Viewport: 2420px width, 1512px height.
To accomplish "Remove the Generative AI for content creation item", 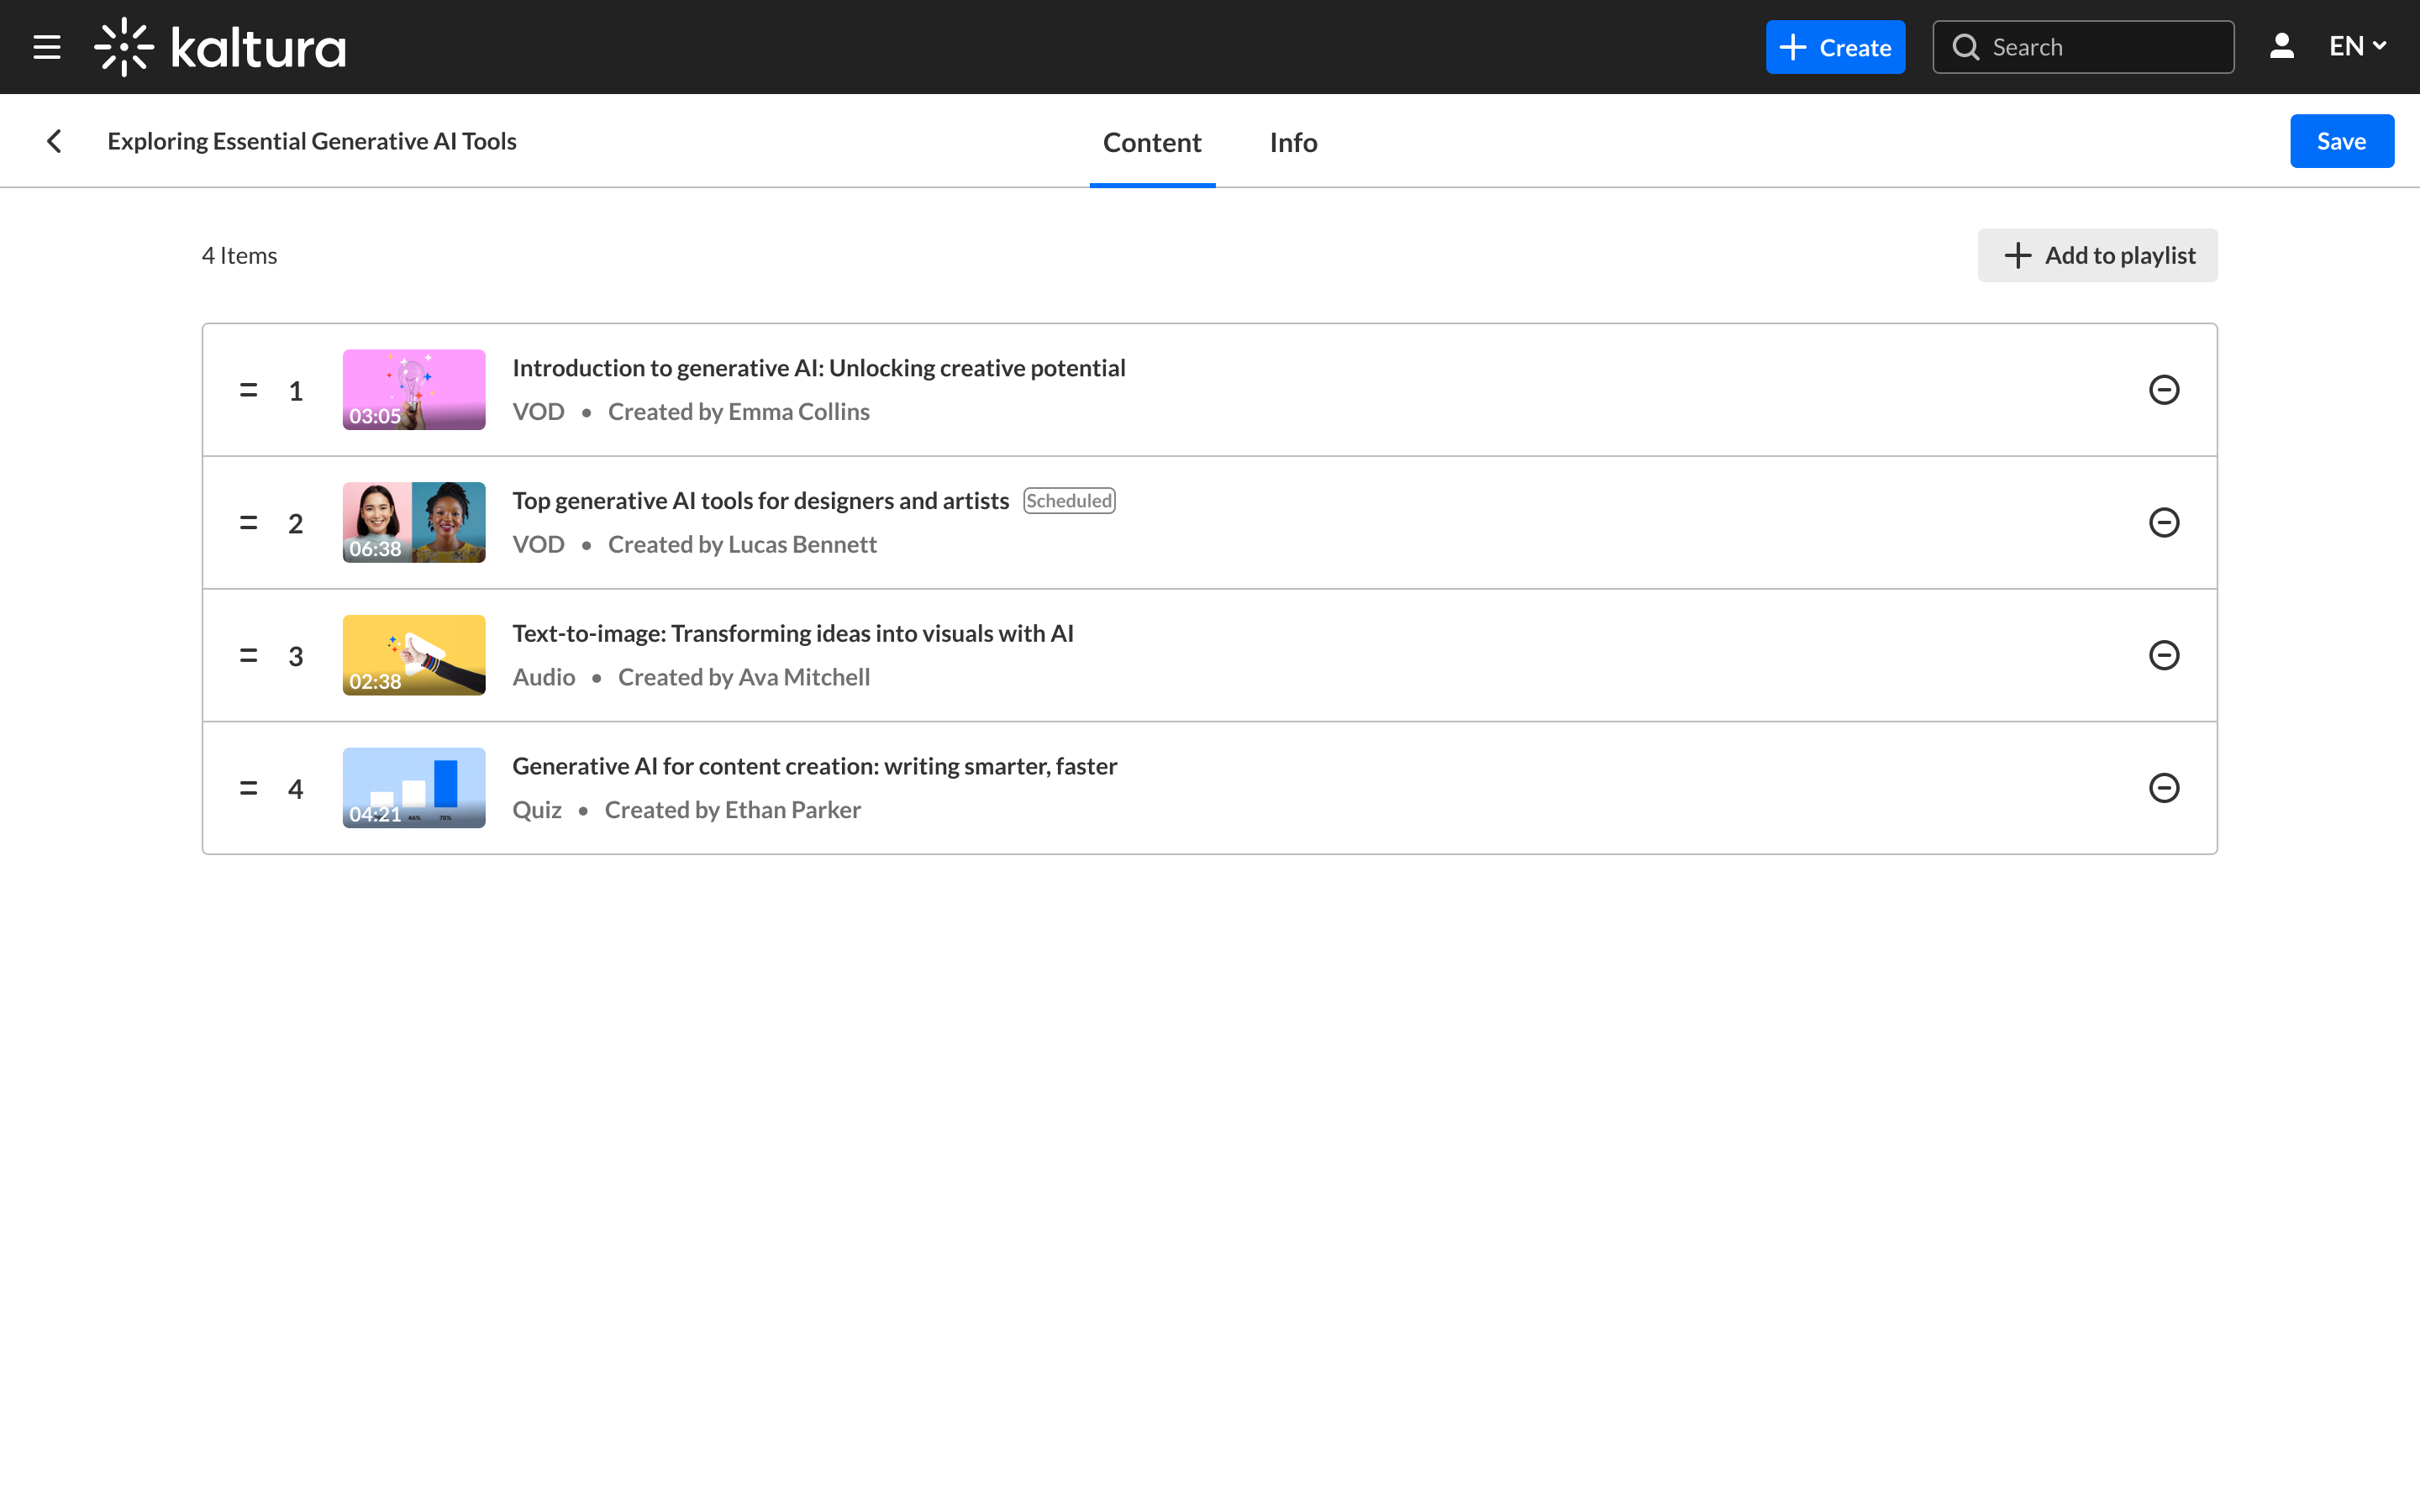I will click(2163, 788).
